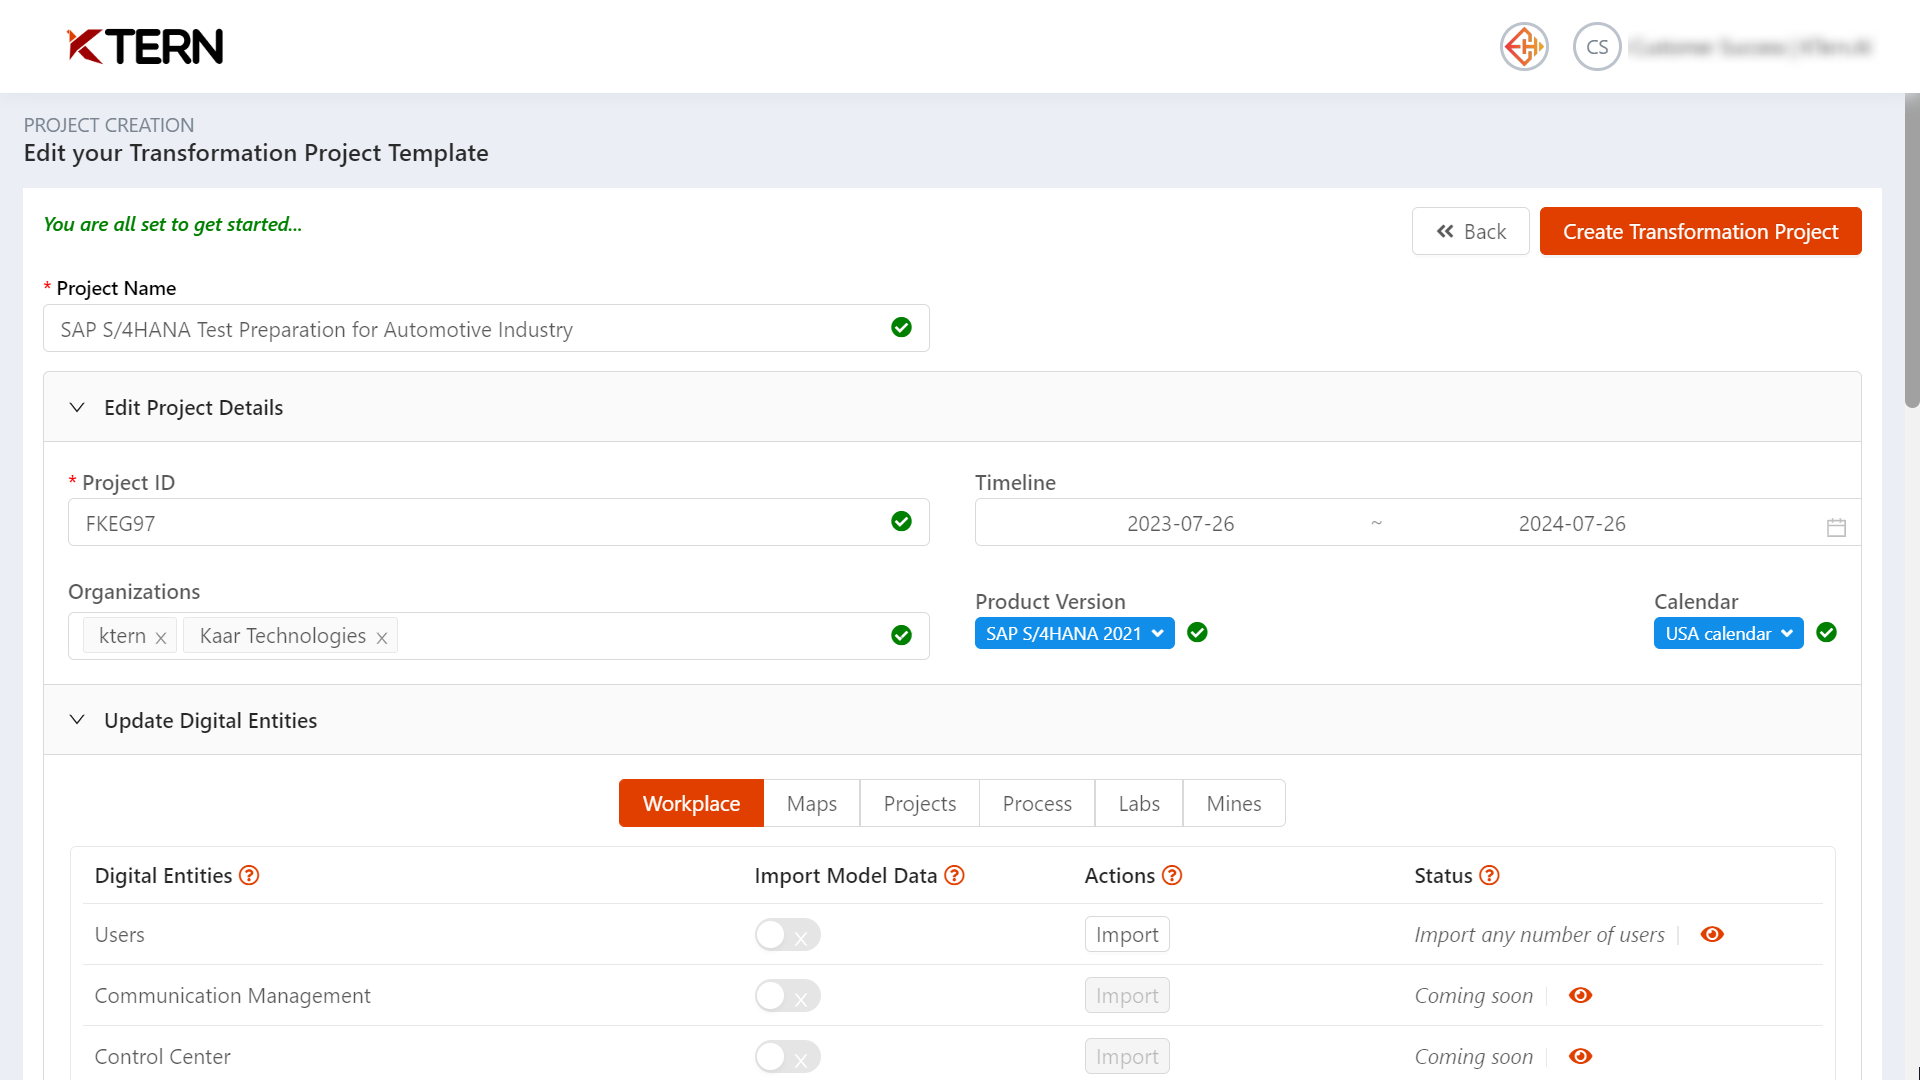Viewport: 1920px width, 1080px height.
Task: Switch to the Labs tab
Action: [1139, 803]
